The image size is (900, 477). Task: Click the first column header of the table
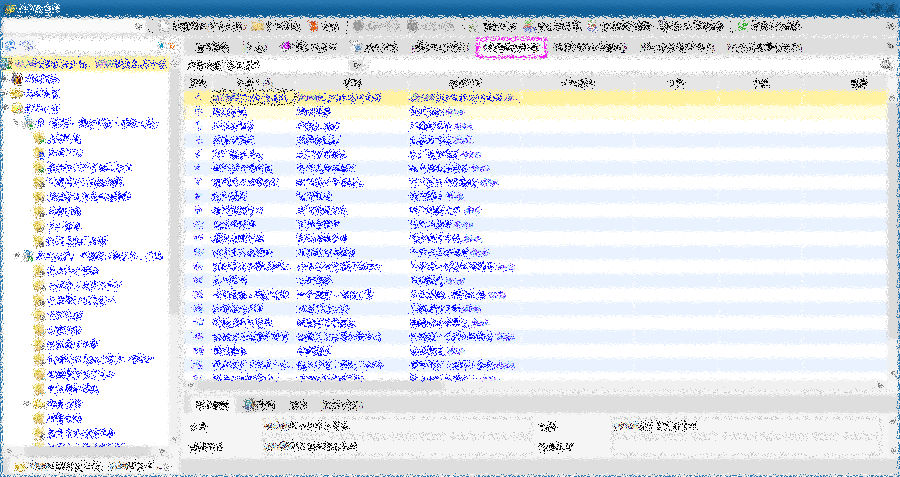[198, 82]
